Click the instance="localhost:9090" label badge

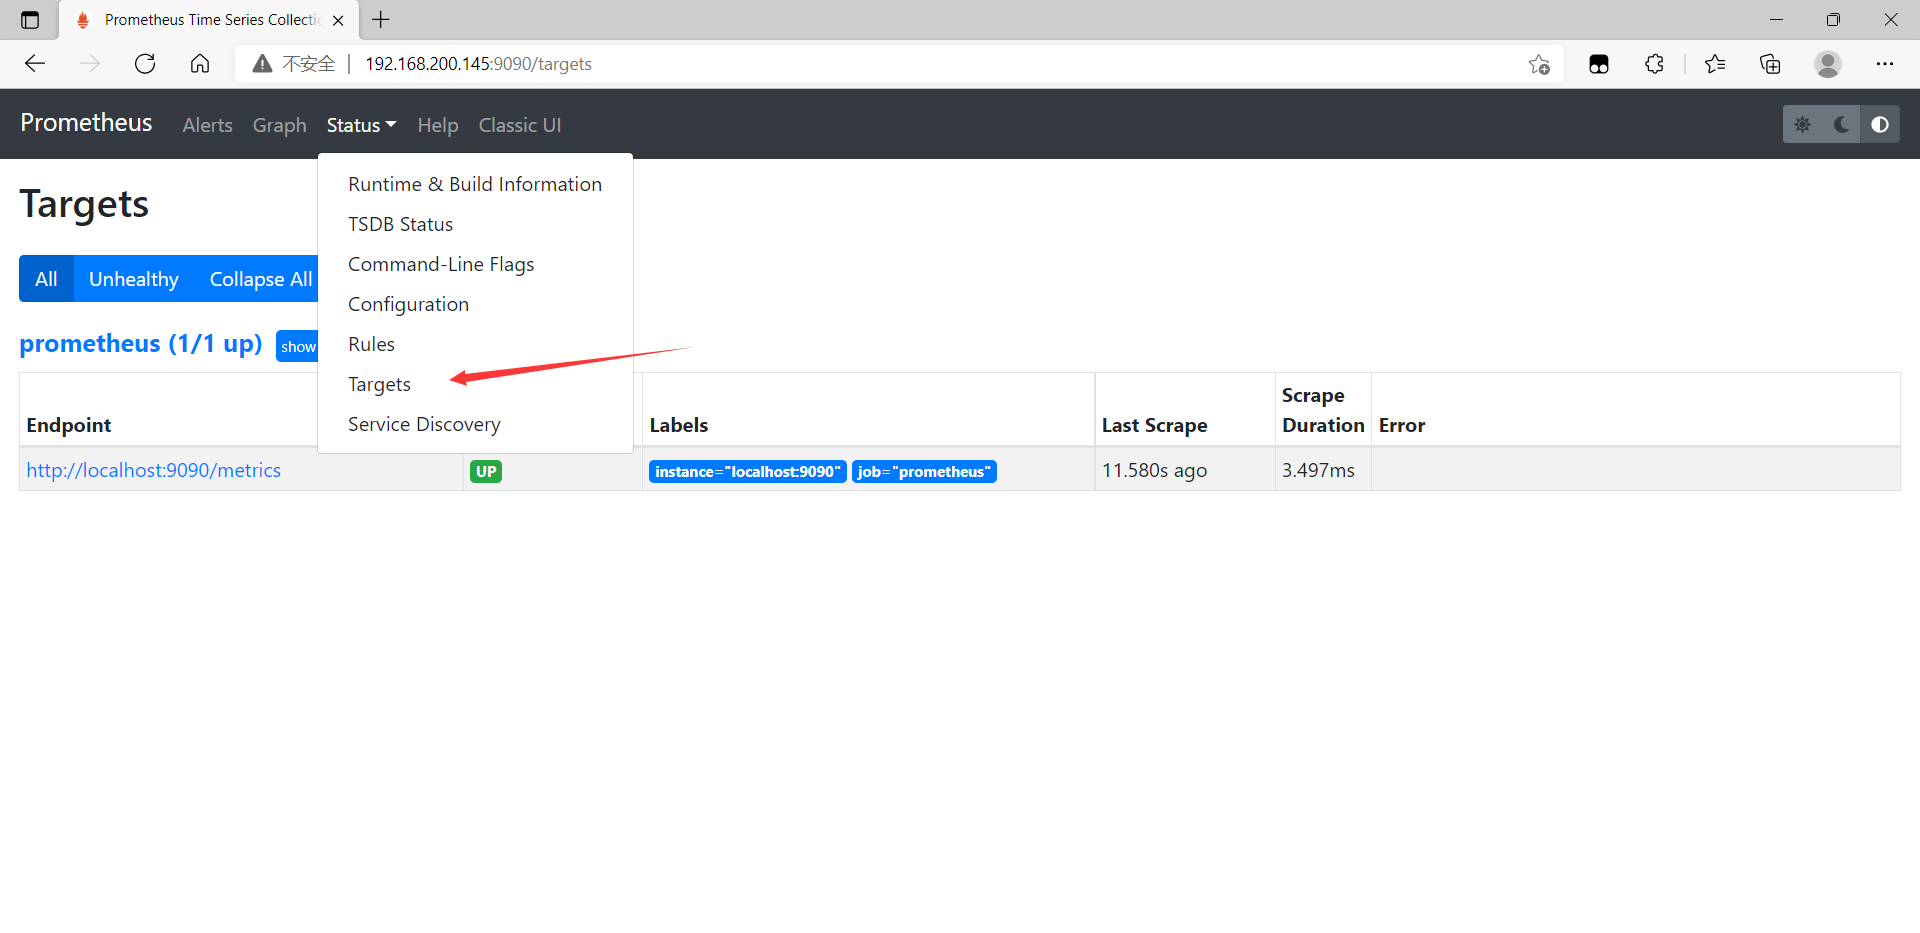coord(747,471)
